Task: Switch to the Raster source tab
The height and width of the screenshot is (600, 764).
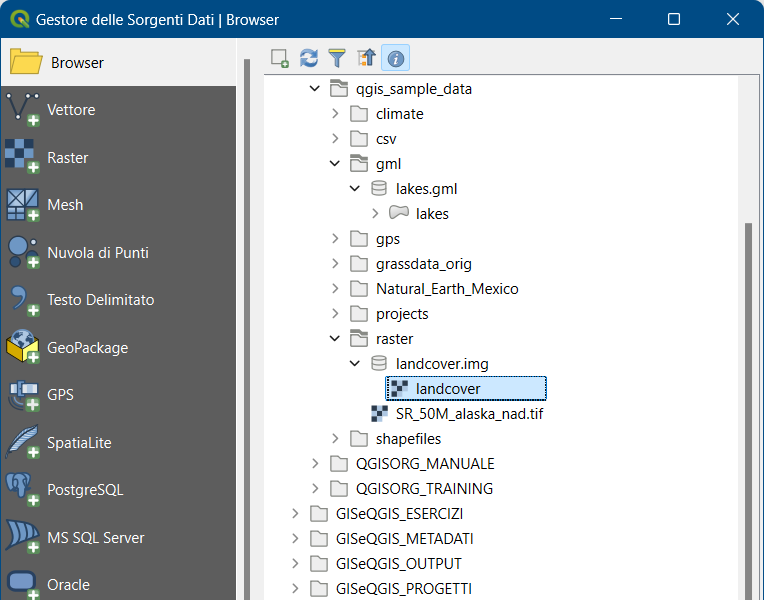Action: (119, 157)
